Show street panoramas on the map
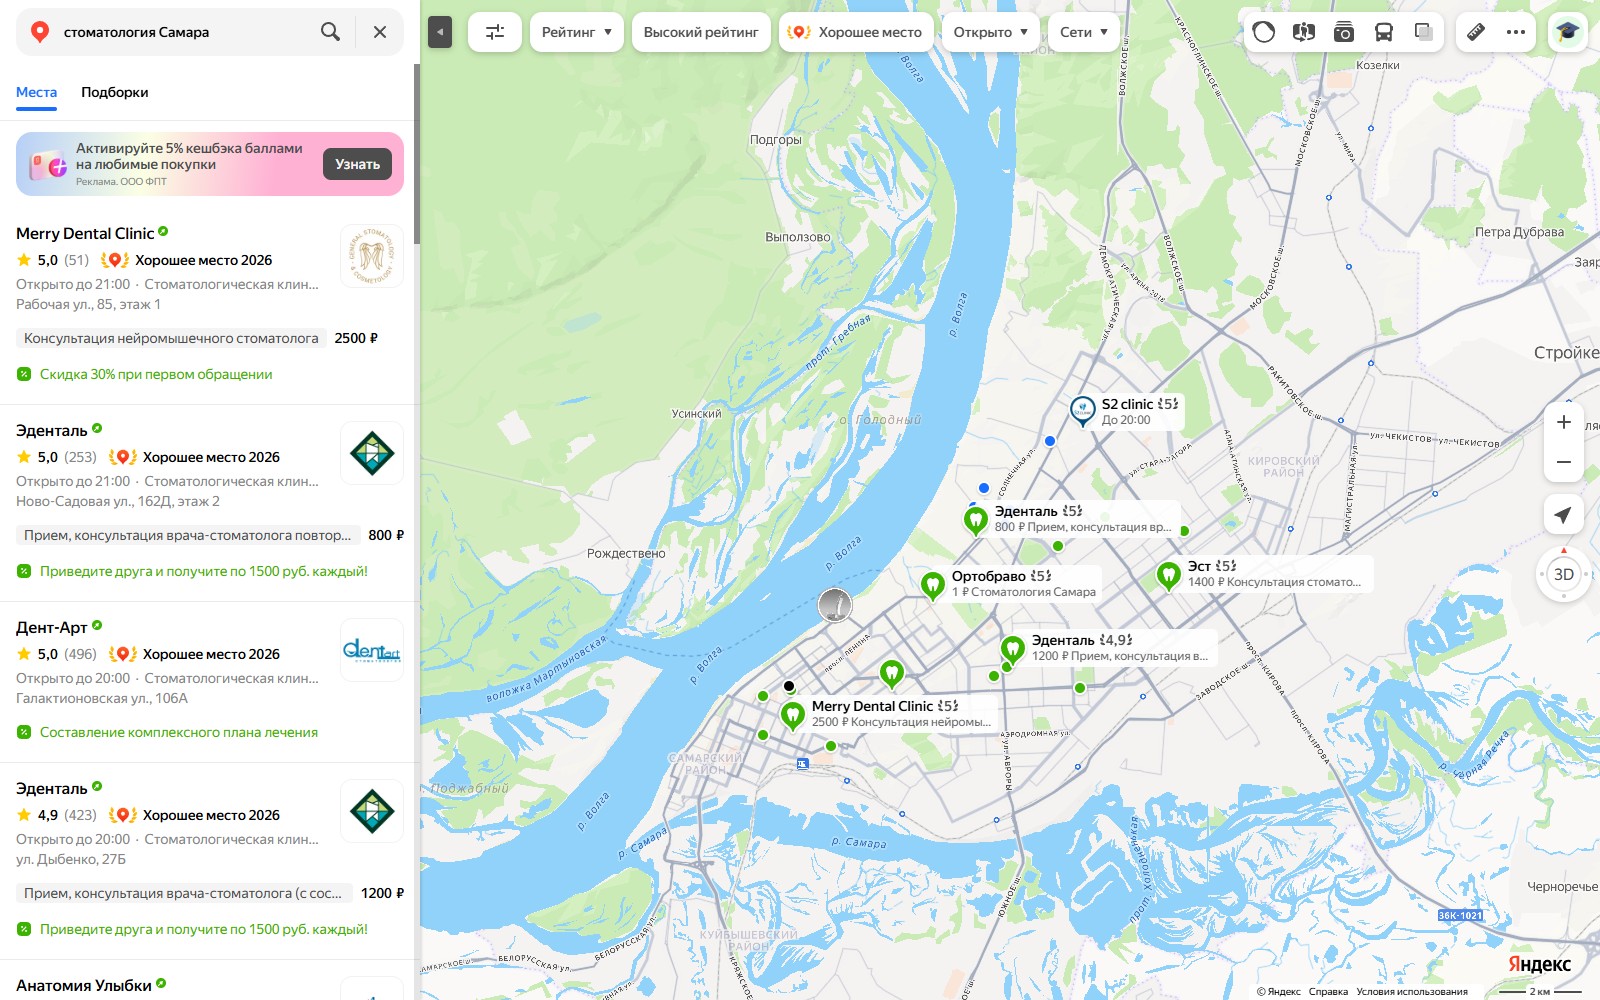Image resolution: width=1600 pixels, height=1000 pixels. 1303,32
